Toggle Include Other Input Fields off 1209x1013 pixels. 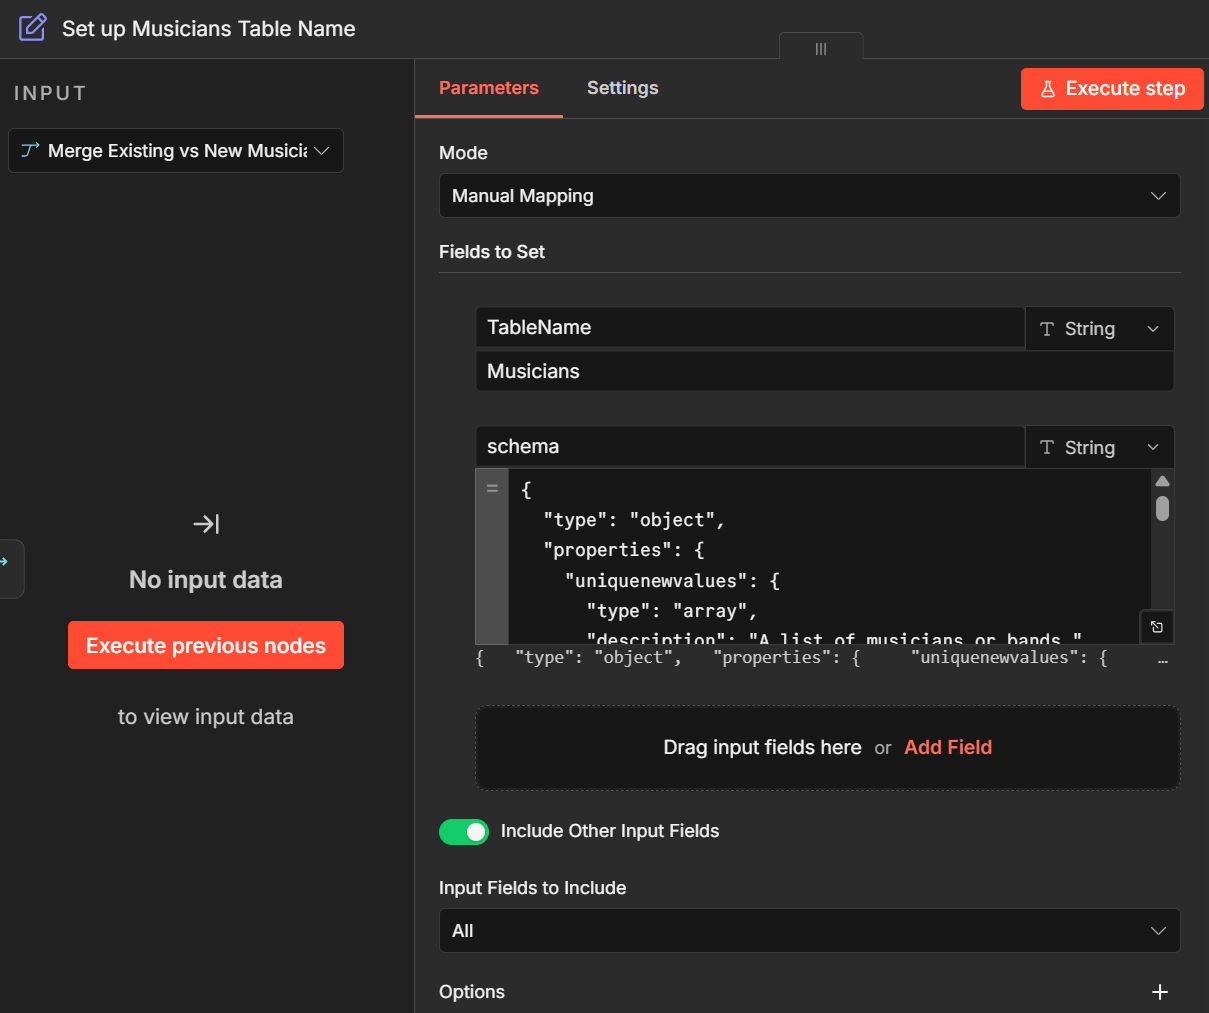click(464, 832)
